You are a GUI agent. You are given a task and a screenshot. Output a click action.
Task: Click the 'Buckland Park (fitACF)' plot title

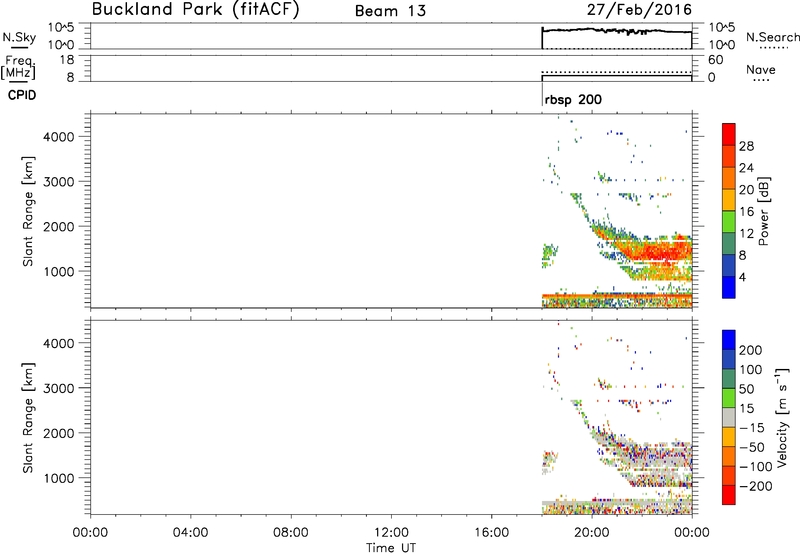[195, 9]
